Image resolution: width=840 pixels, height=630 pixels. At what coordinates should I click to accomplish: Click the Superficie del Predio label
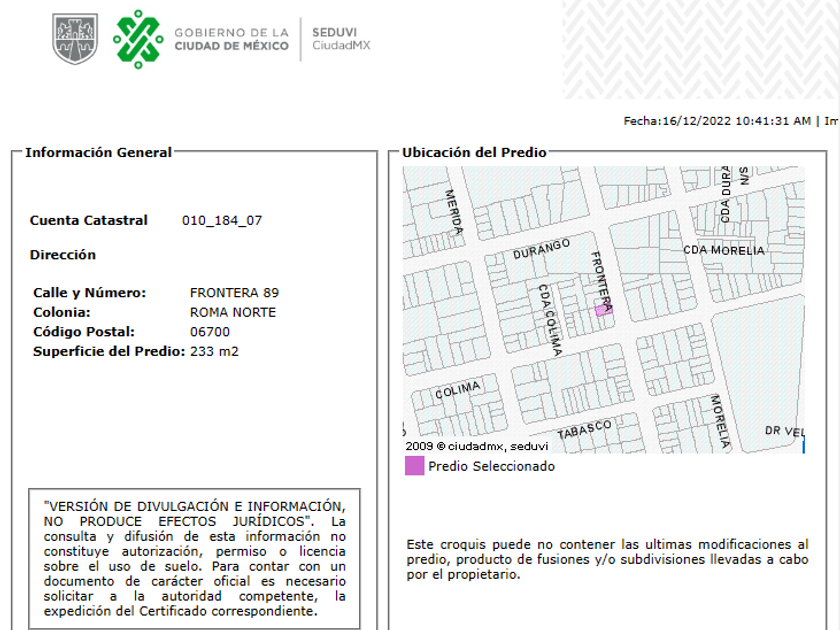tap(109, 351)
